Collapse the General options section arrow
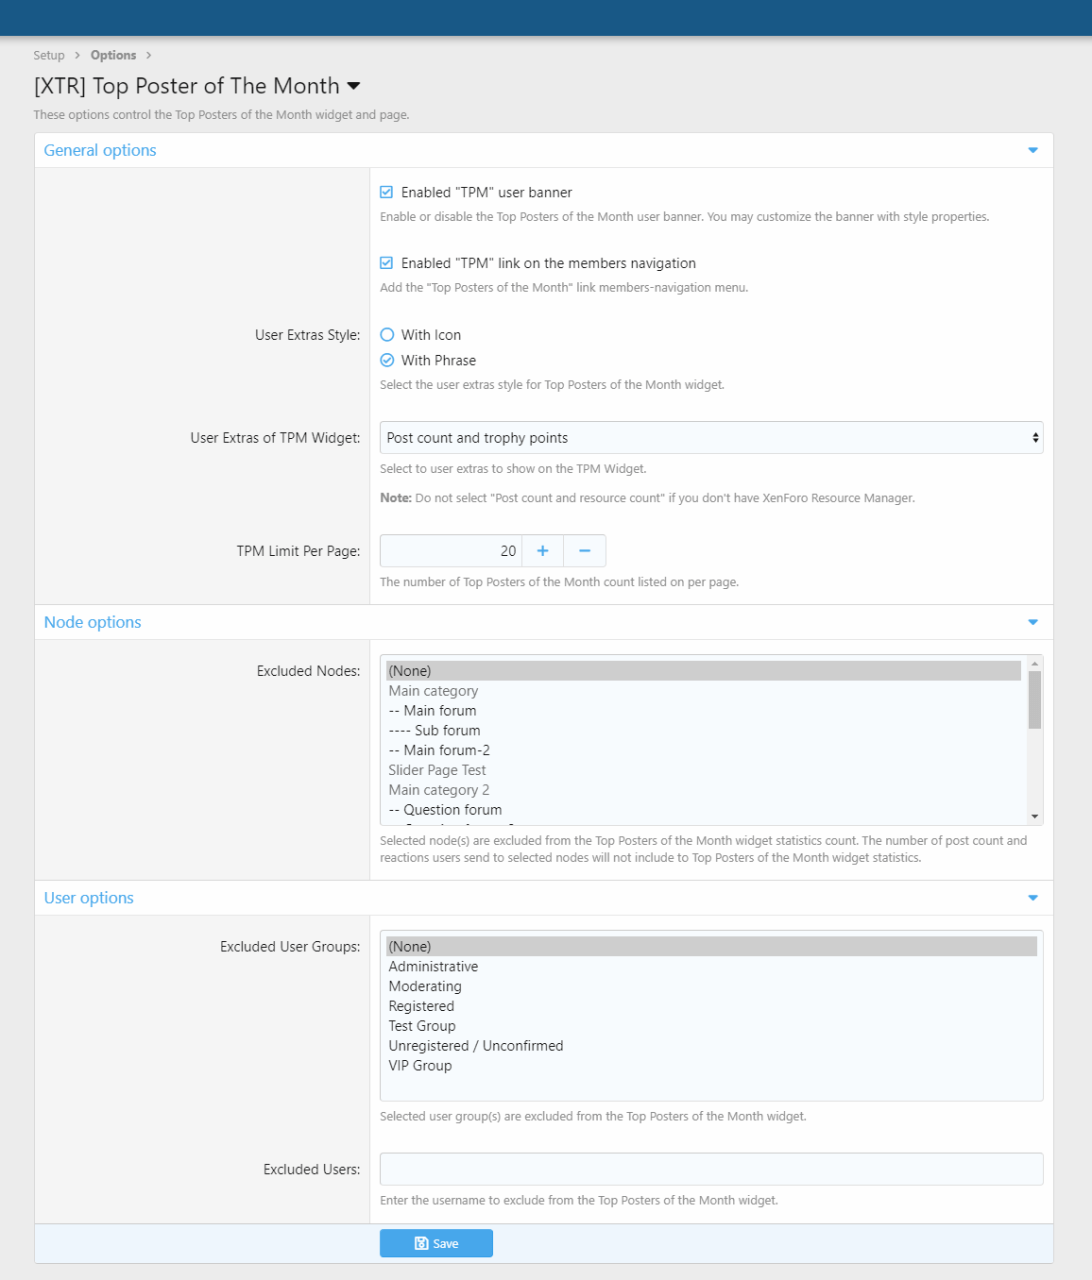1092x1280 pixels. pos(1033,150)
